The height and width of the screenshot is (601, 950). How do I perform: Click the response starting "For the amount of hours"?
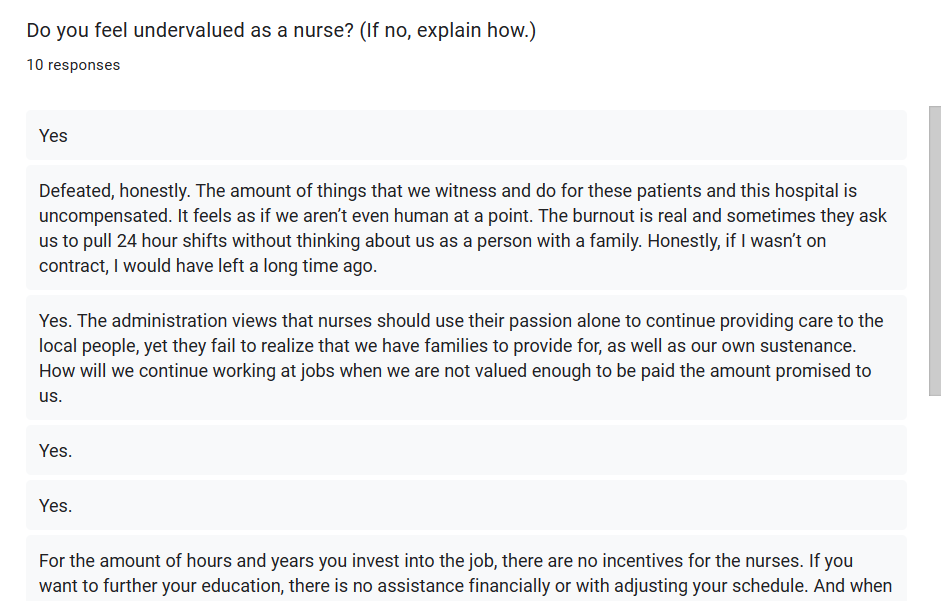coord(466,568)
